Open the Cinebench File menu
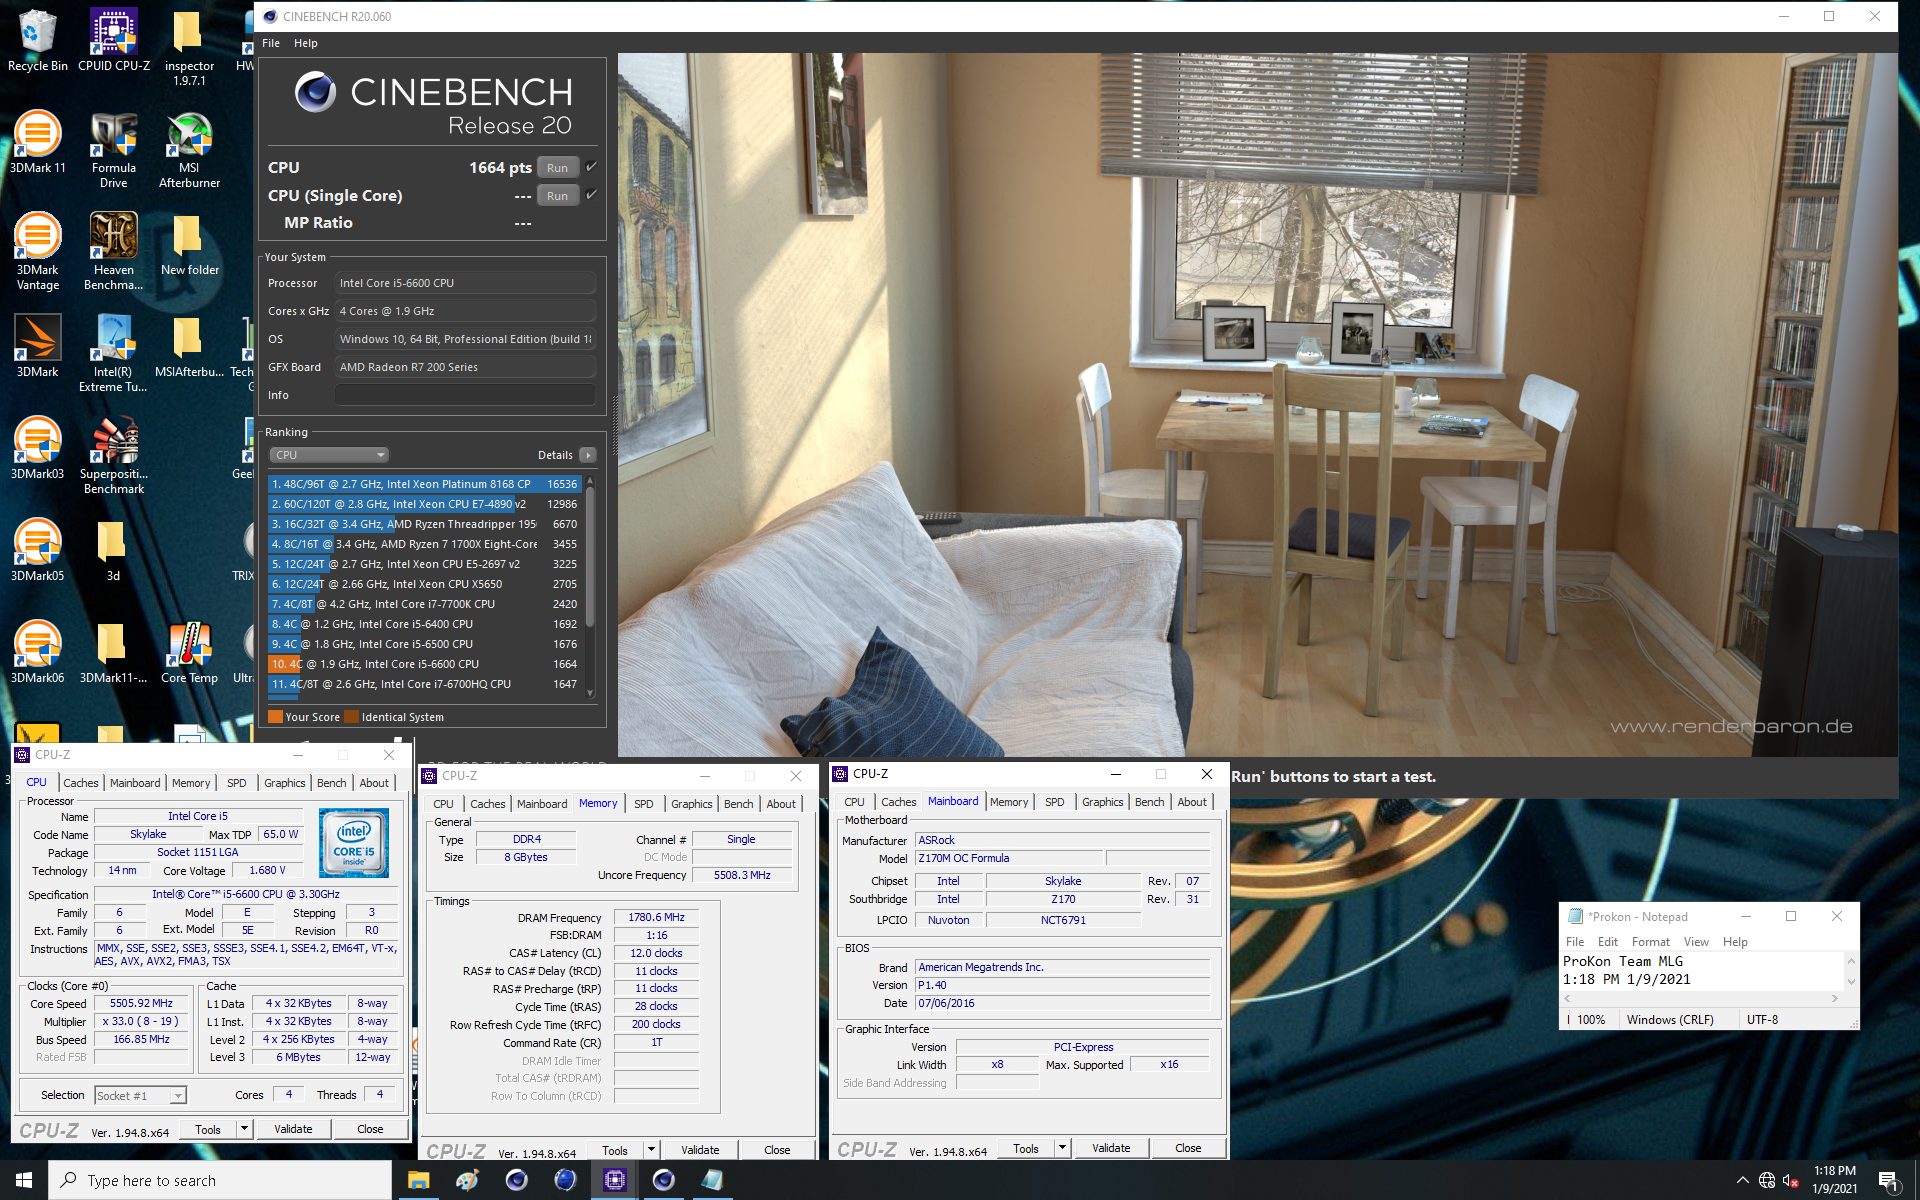 pos(271,43)
